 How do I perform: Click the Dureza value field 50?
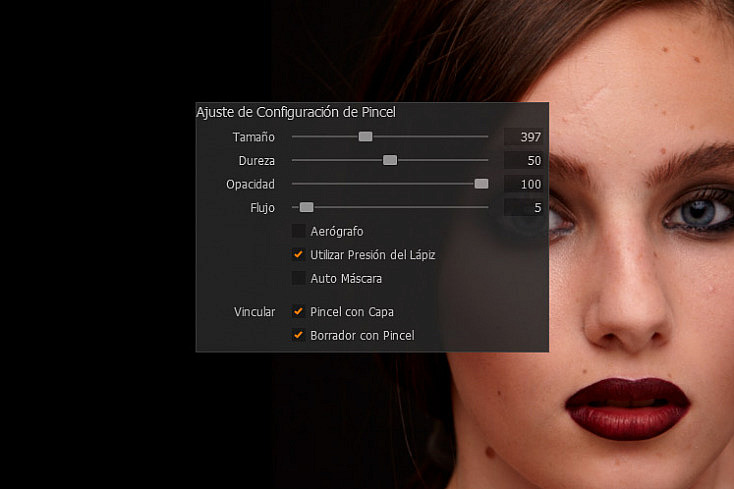click(x=523, y=161)
